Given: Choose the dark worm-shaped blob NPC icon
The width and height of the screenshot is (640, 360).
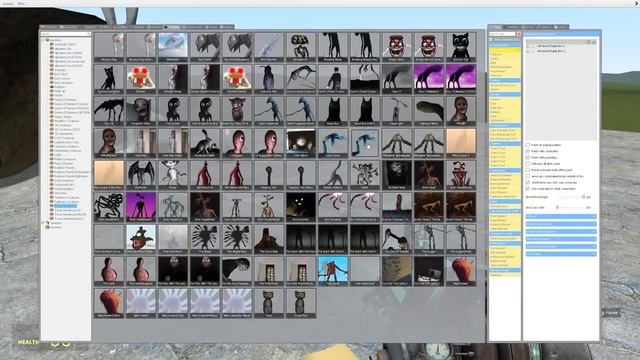Looking at the screenshot, I should tap(429, 111).
